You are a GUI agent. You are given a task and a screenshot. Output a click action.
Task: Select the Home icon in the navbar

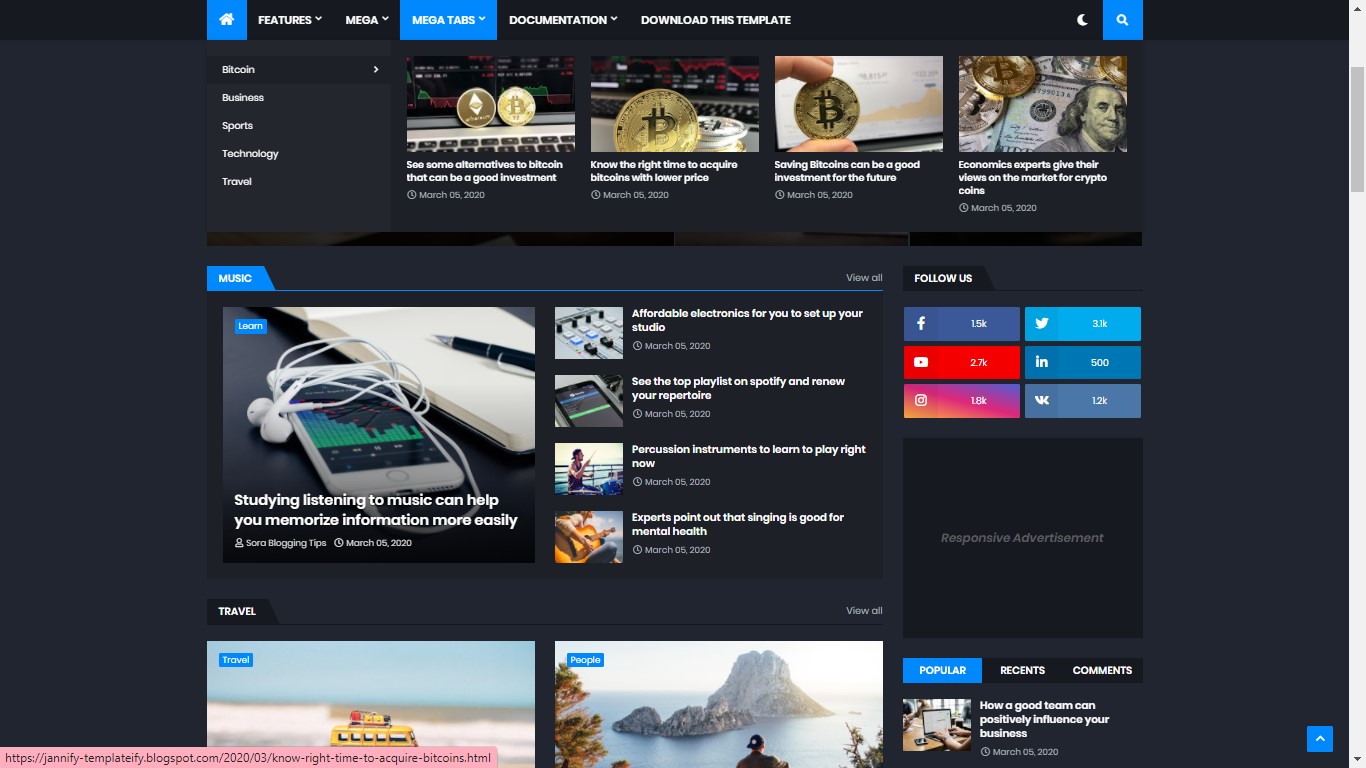pos(226,20)
